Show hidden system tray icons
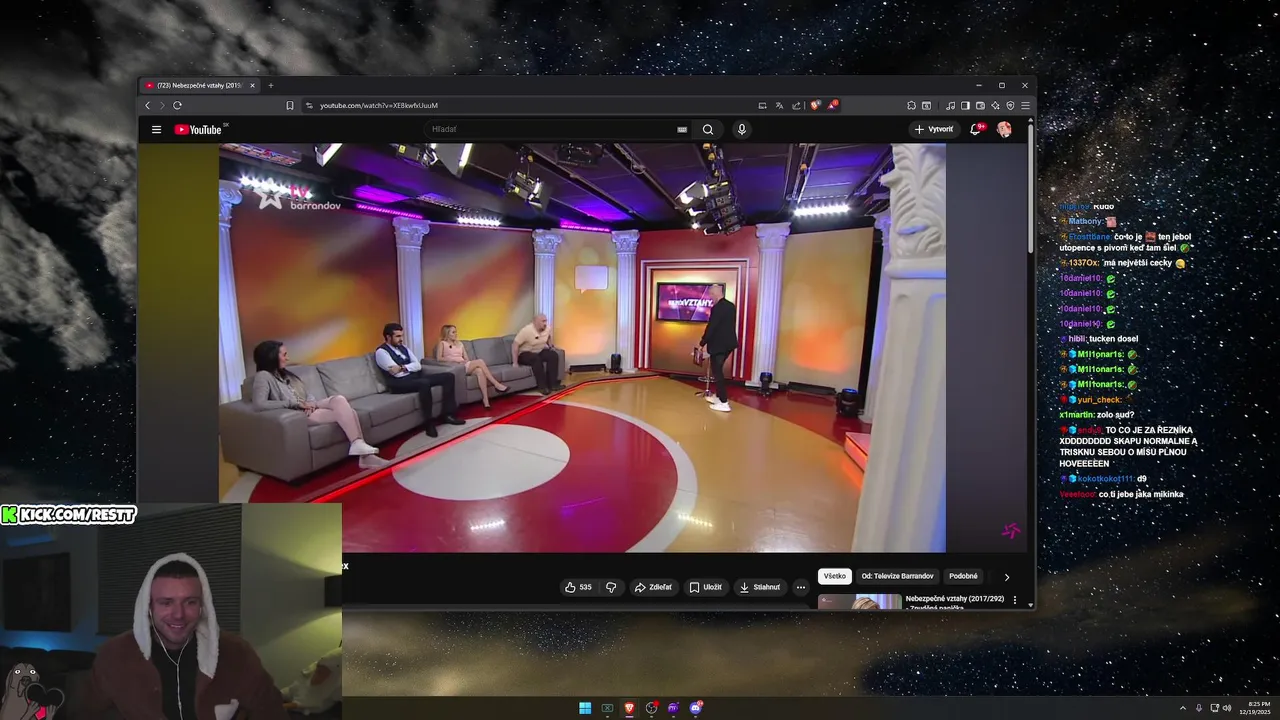Screen dimensions: 1280x720 [1183, 708]
